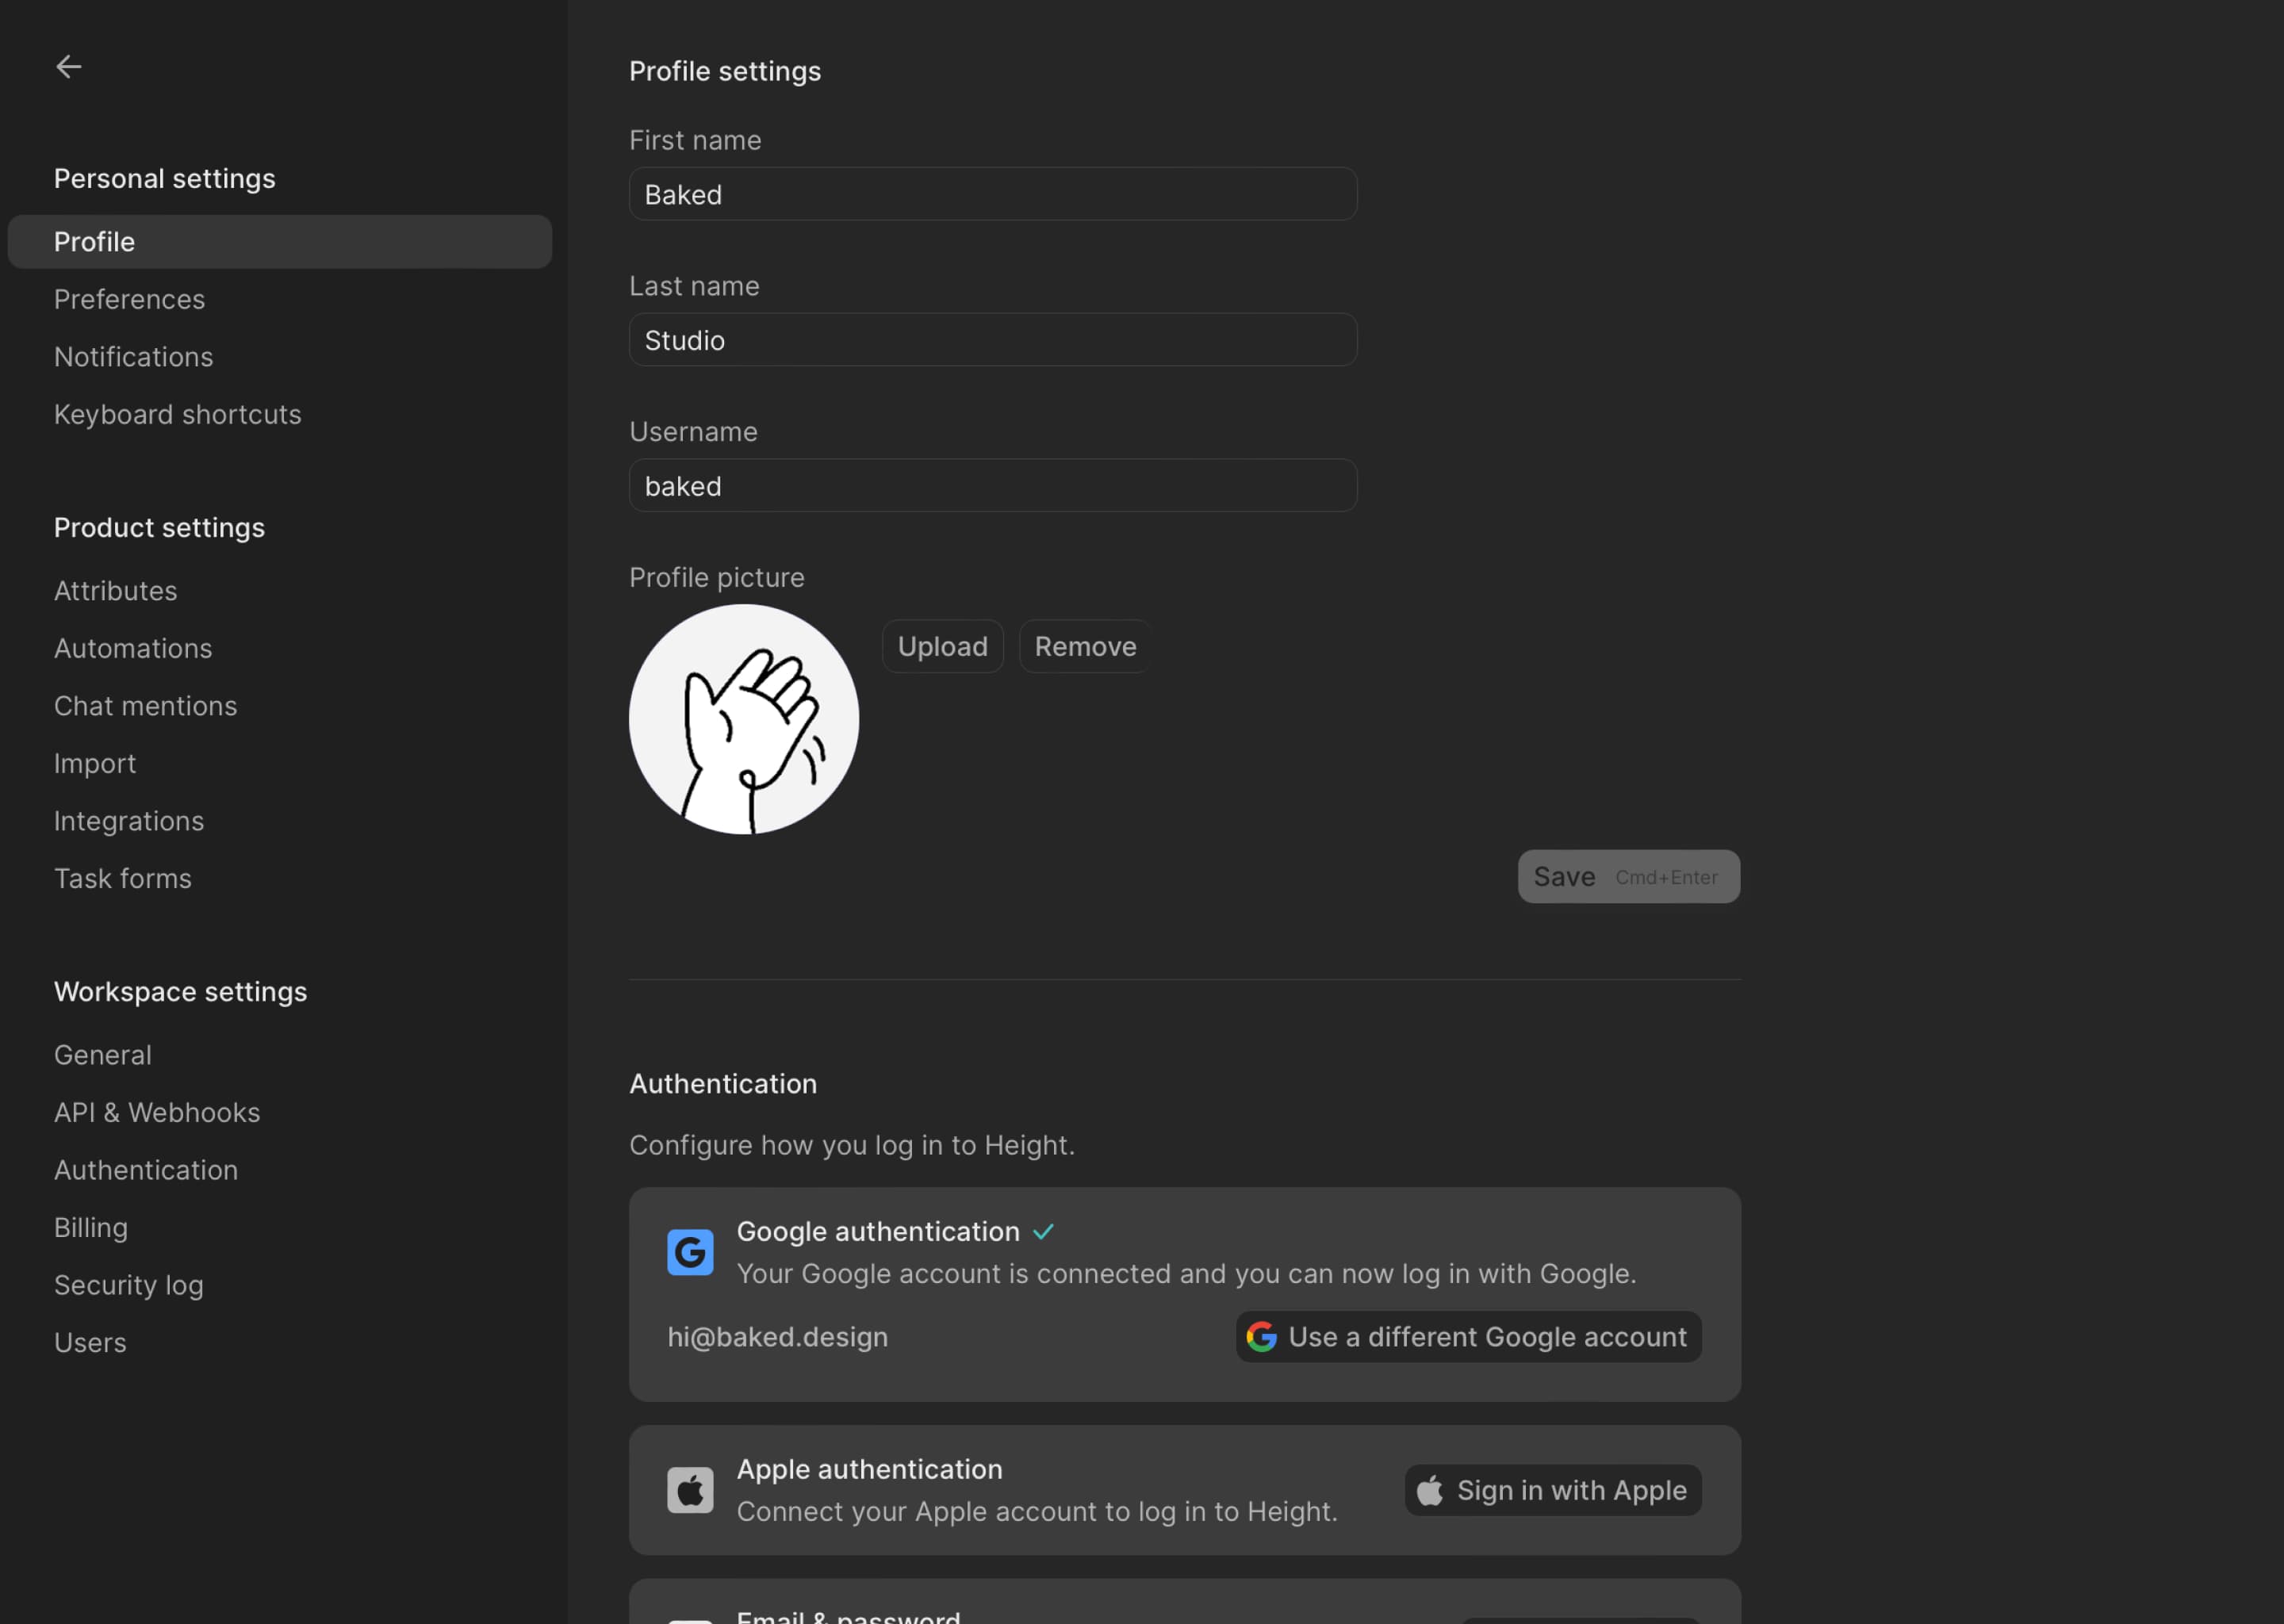The height and width of the screenshot is (1624, 2284).
Task: Expand Product settings section
Action: [158, 526]
